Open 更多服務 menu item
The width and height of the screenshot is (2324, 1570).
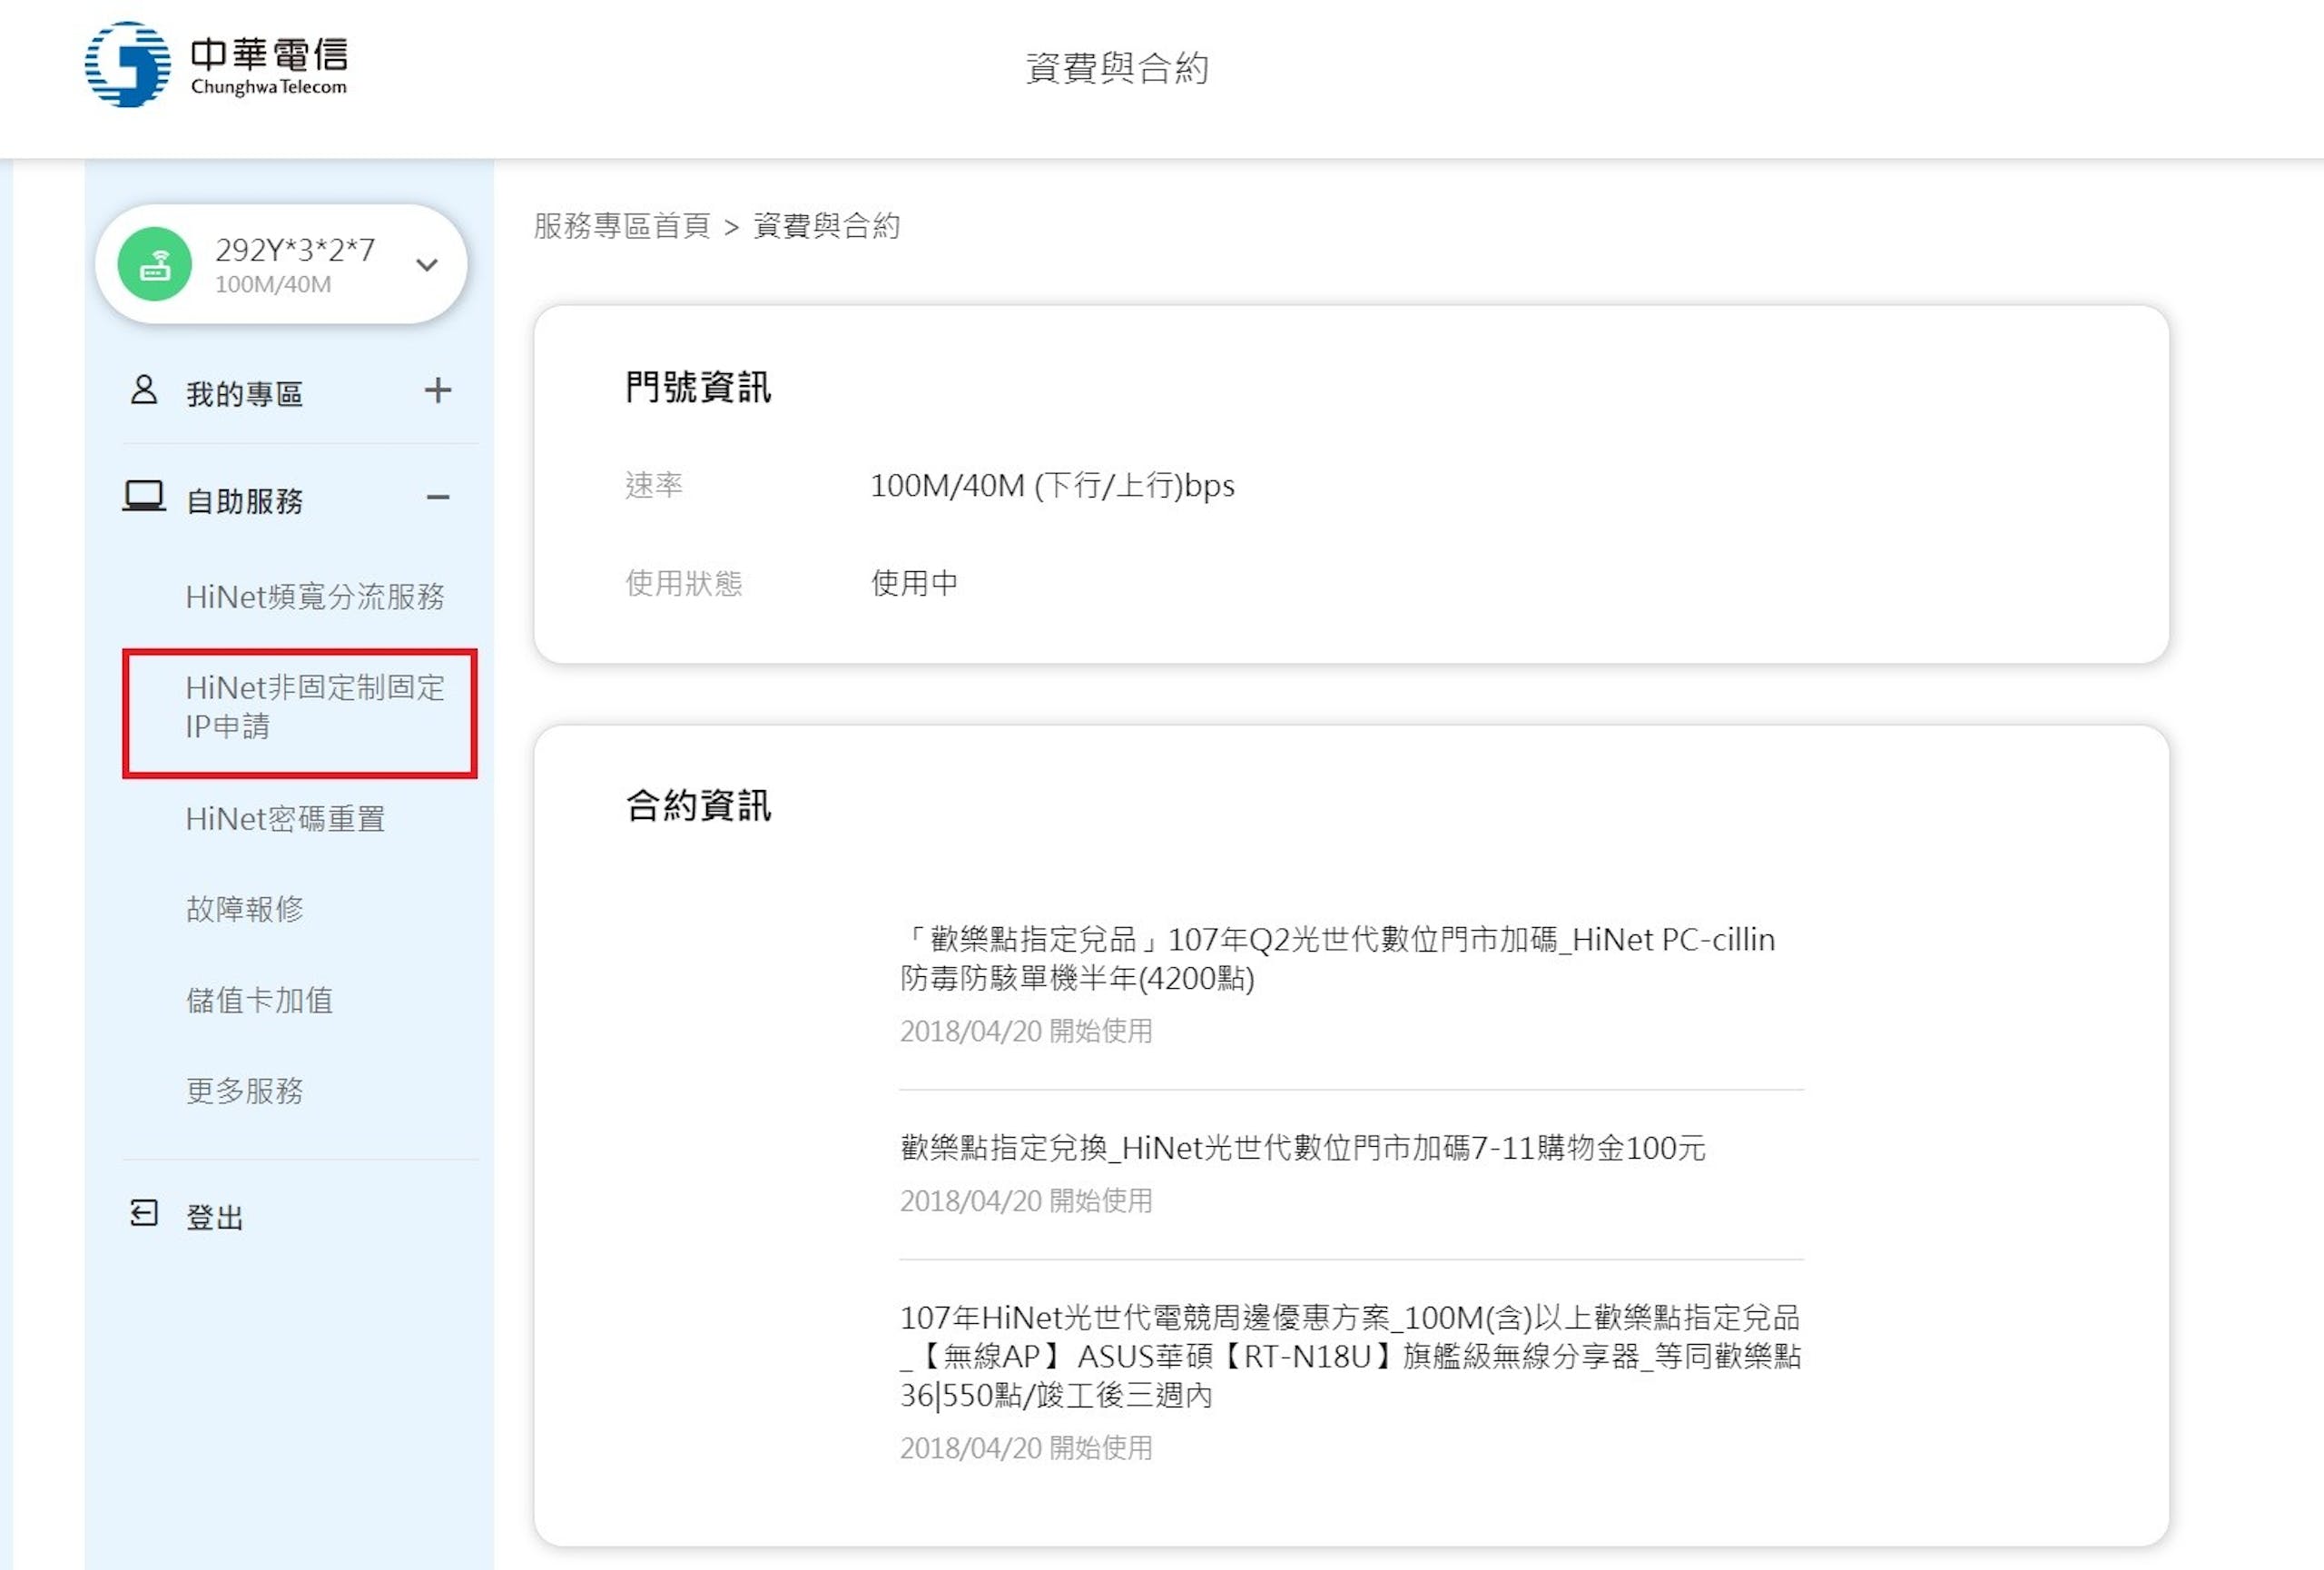pos(245,1090)
